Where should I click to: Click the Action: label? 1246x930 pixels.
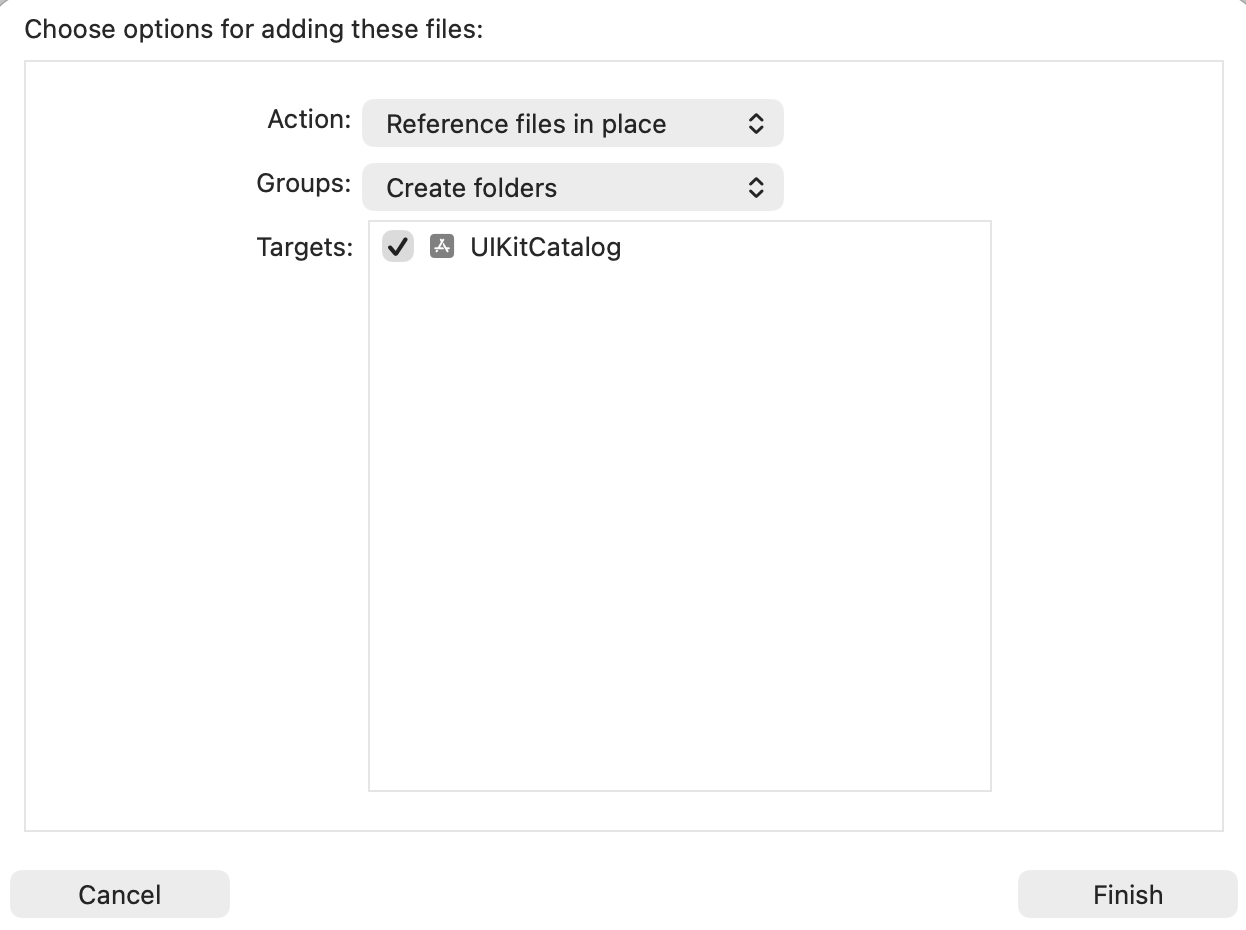click(x=308, y=119)
